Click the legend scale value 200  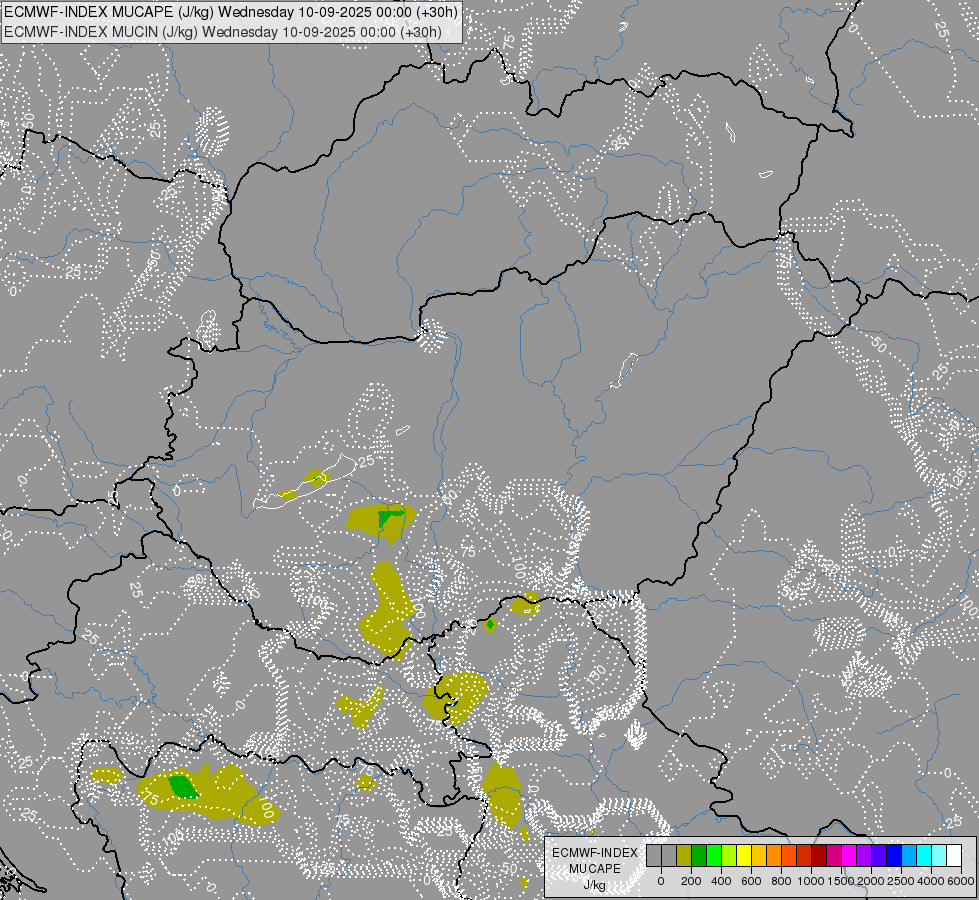[x=691, y=881]
